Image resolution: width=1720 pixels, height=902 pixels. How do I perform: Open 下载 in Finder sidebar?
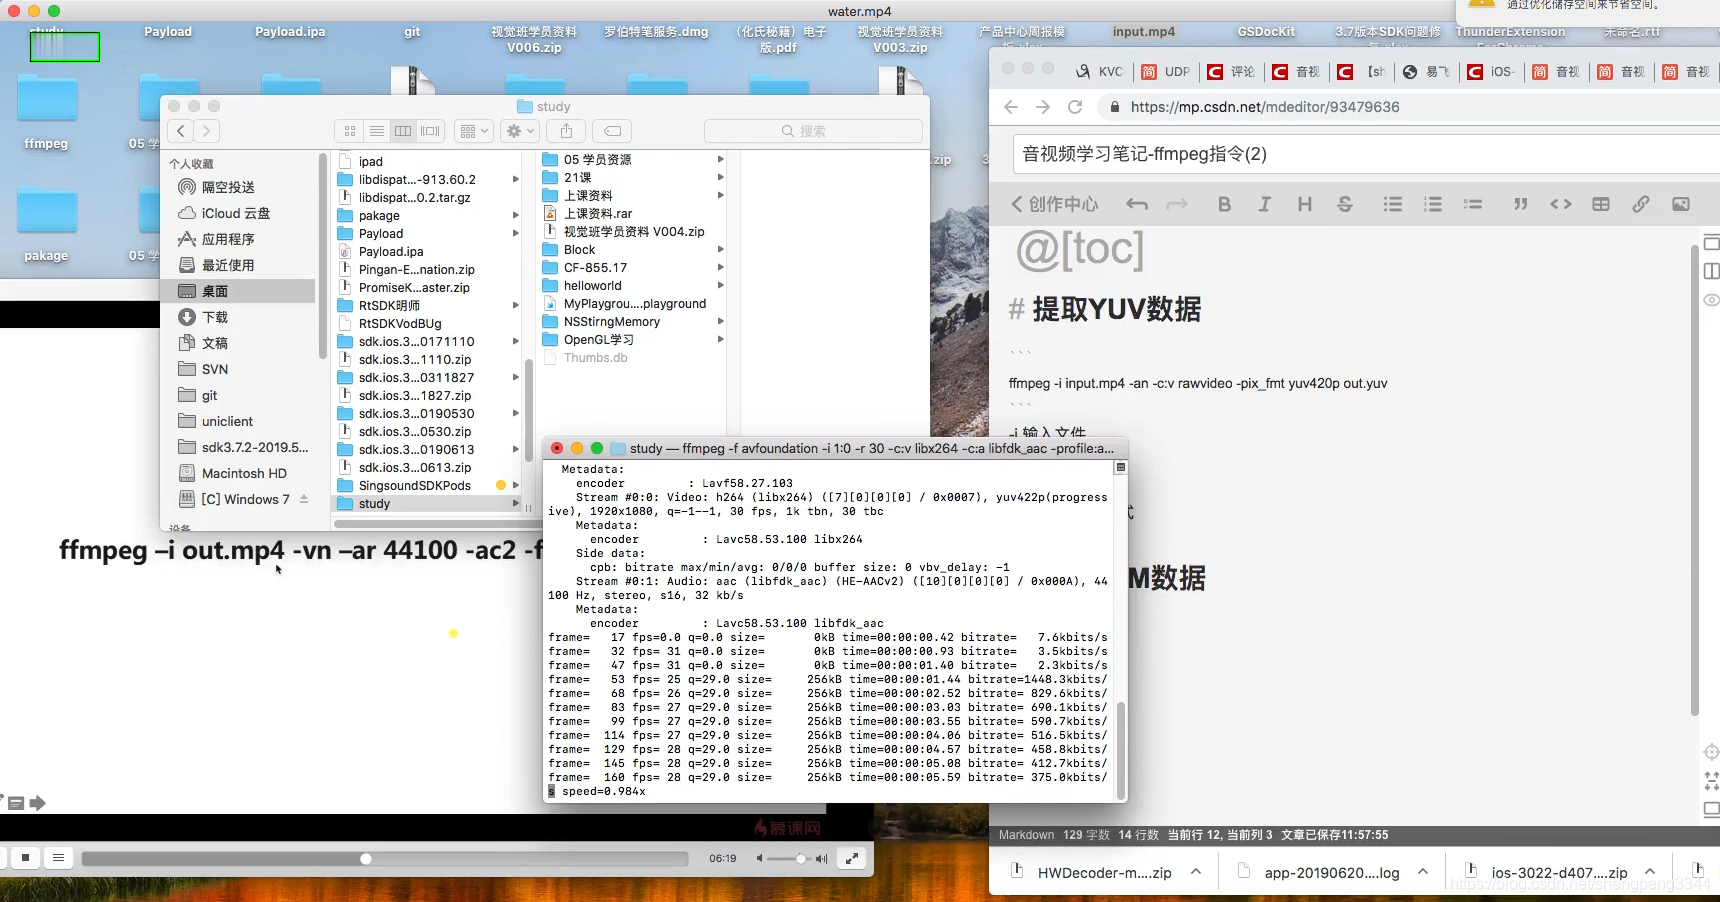tap(215, 317)
